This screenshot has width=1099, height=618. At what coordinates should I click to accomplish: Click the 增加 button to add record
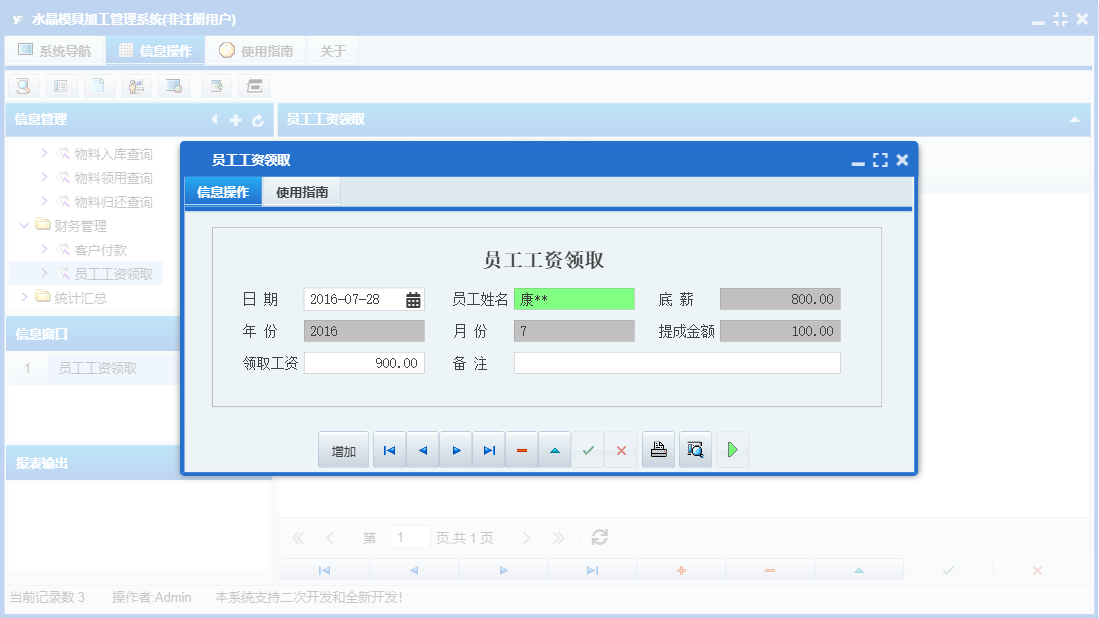point(343,449)
